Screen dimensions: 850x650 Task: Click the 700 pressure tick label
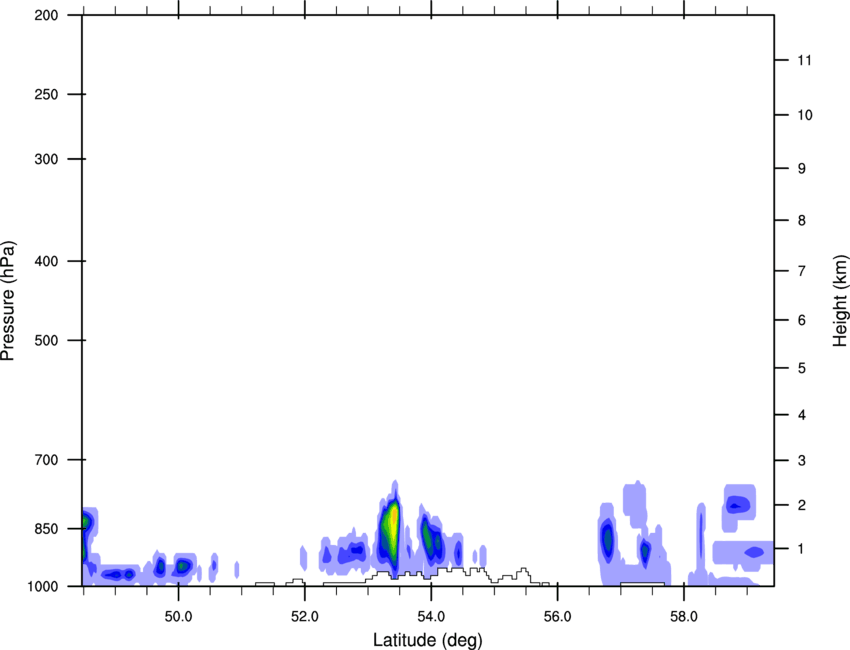click(x=46, y=460)
